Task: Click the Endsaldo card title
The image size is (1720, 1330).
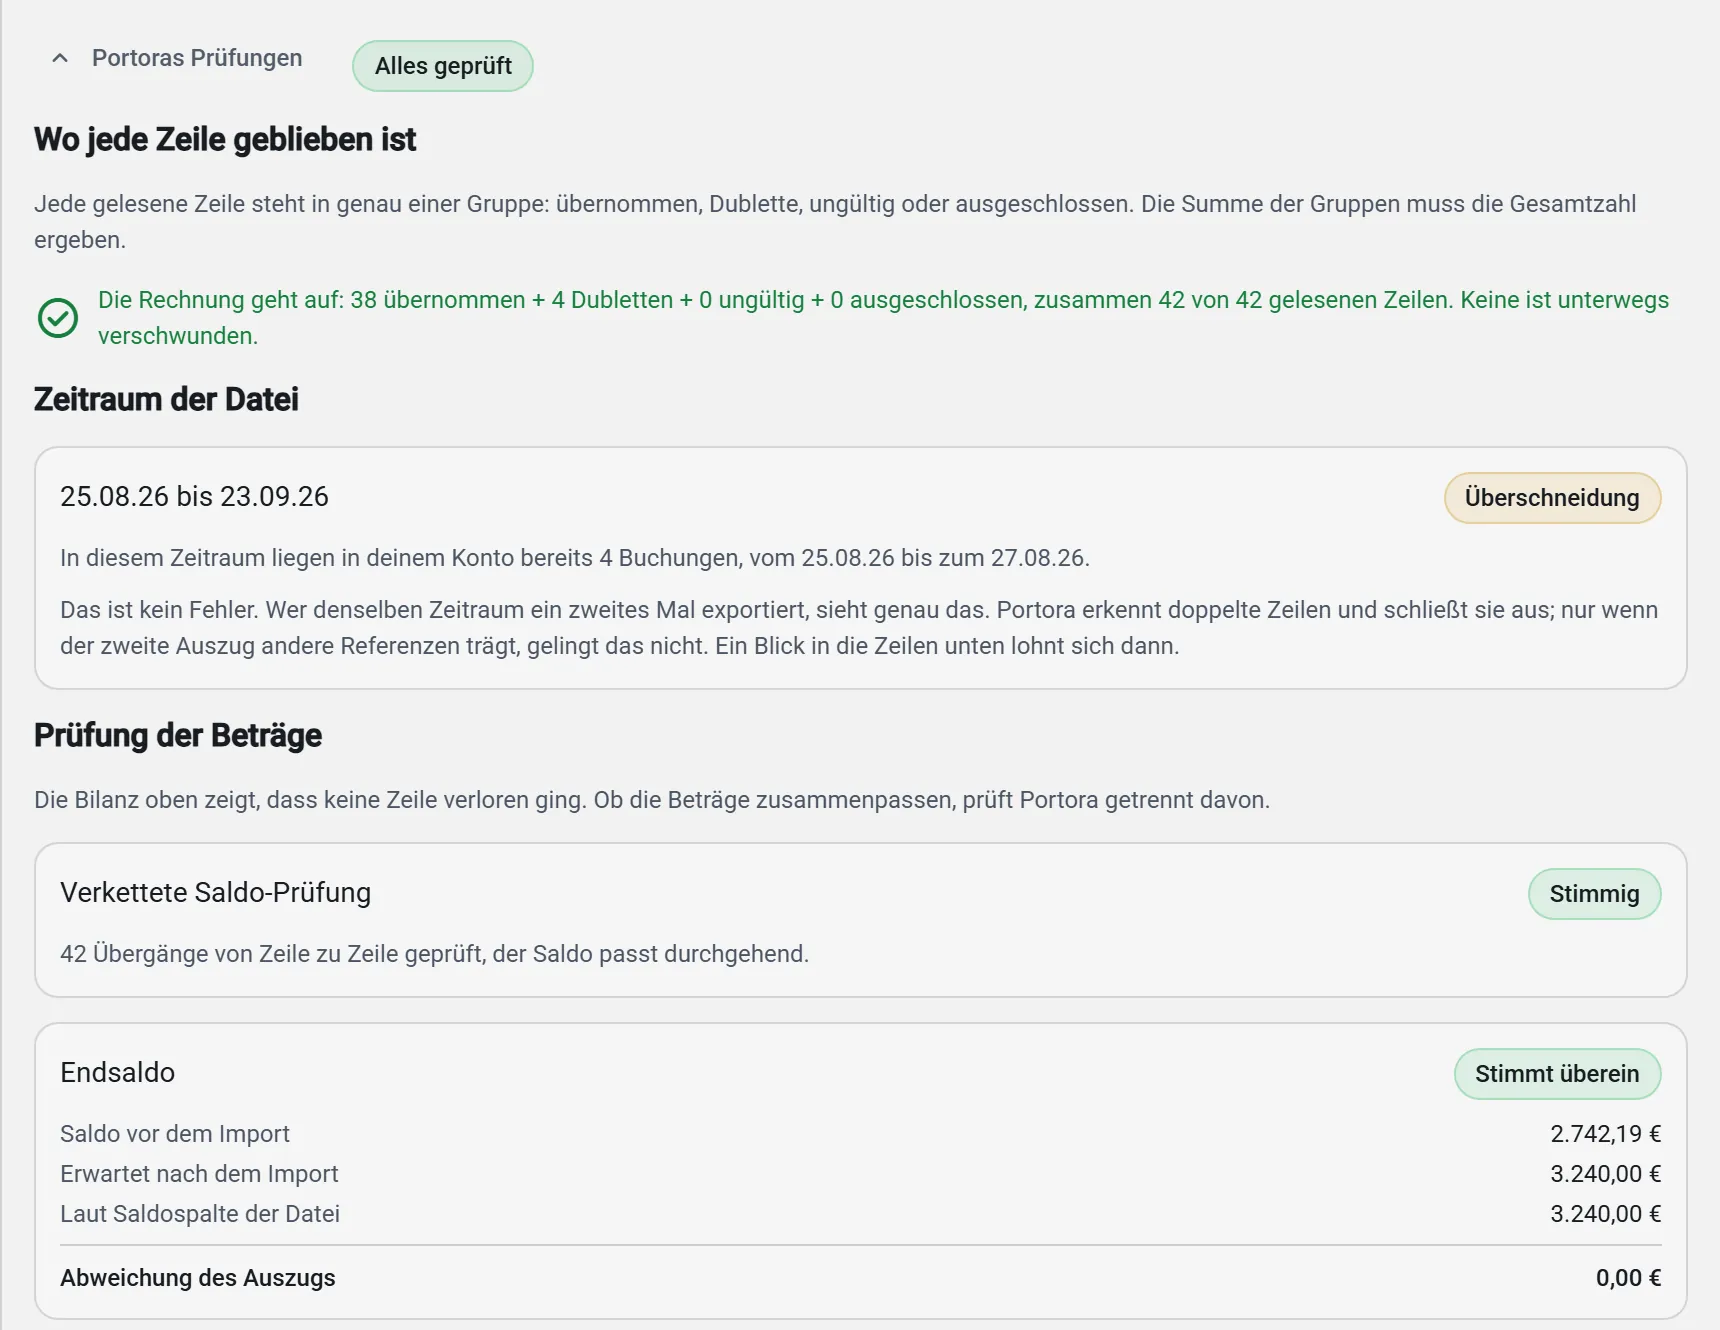Action: tap(117, 1073)
